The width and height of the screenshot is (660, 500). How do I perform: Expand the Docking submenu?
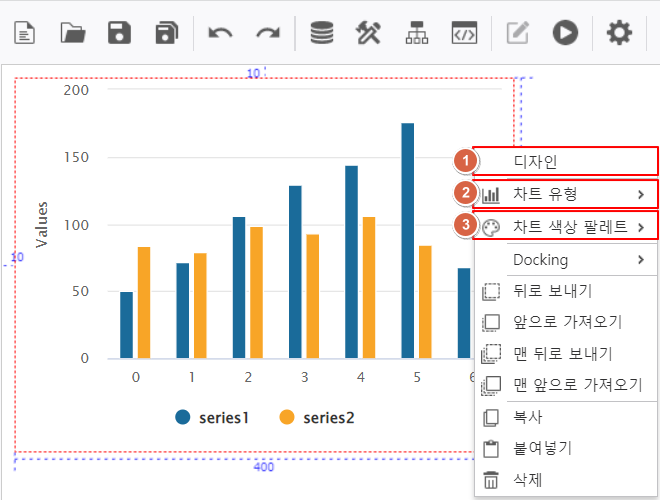click(x=566, y=260)
